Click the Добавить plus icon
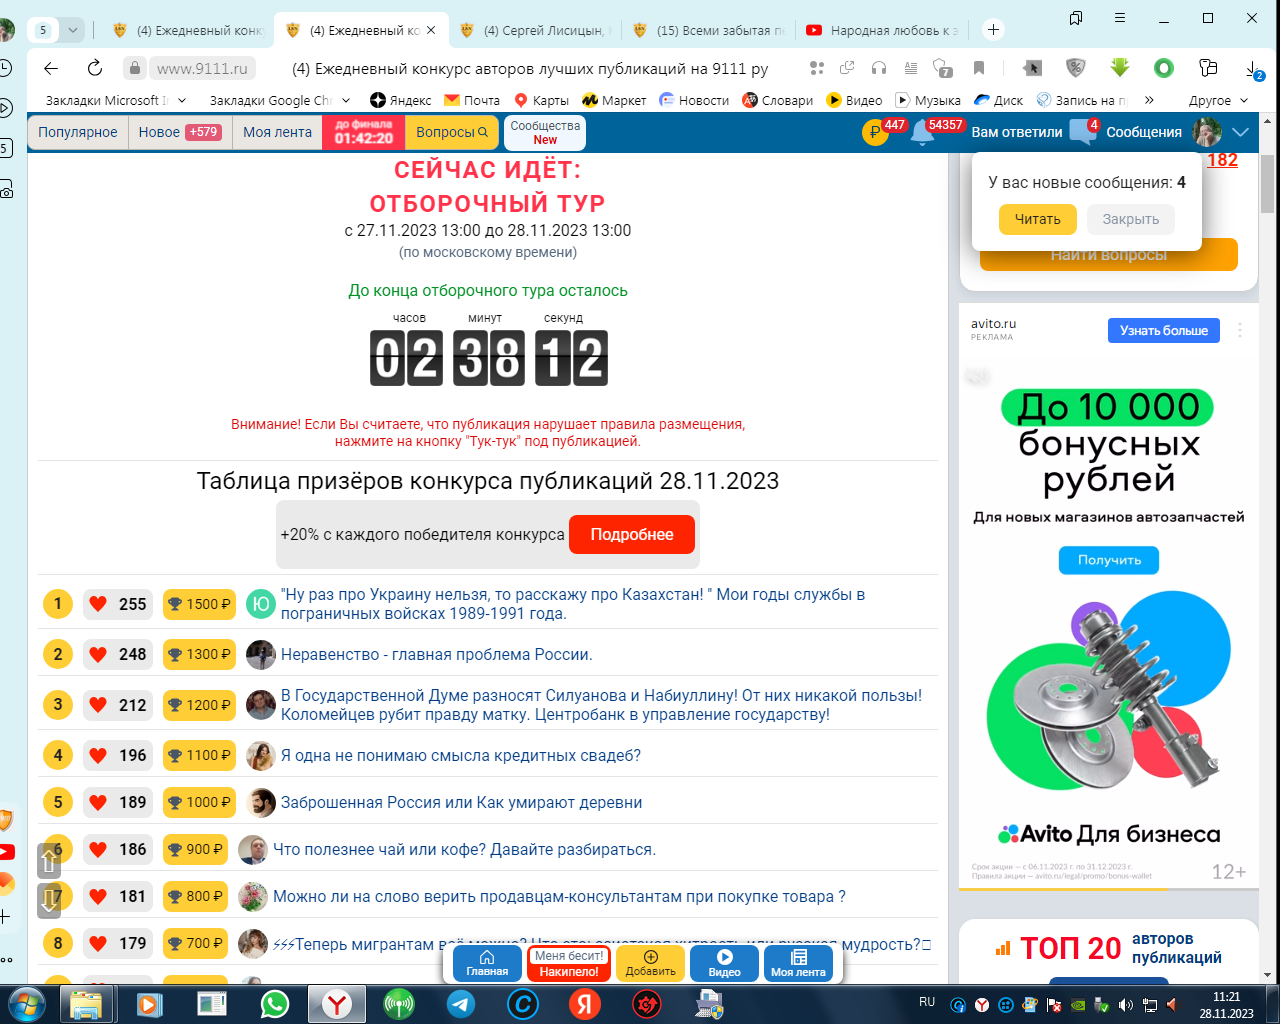This screenshot has height=1024, width=1280. pyautogui.click(x=650, y=957)
